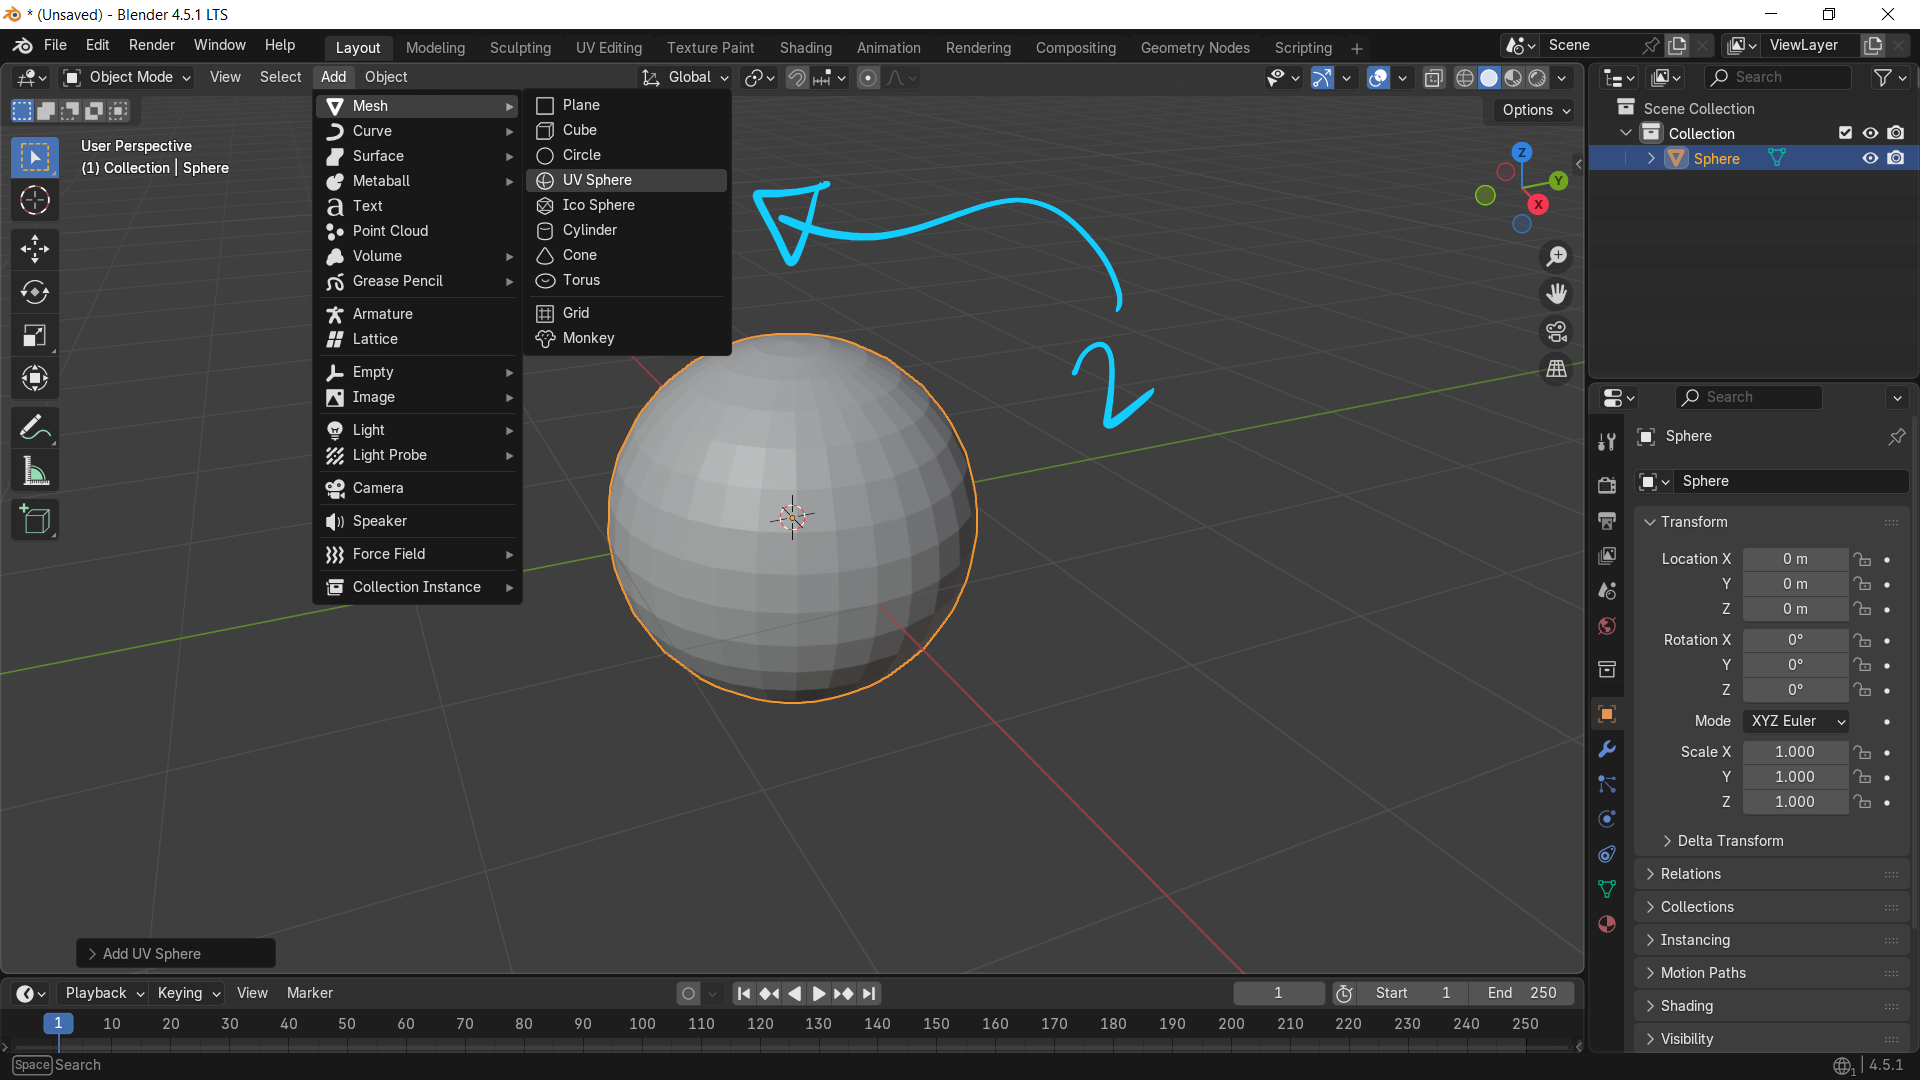Lock Location X padlock toggle
Image resolution: width=1920 pixels, height=1080 pixels.
1861,559
